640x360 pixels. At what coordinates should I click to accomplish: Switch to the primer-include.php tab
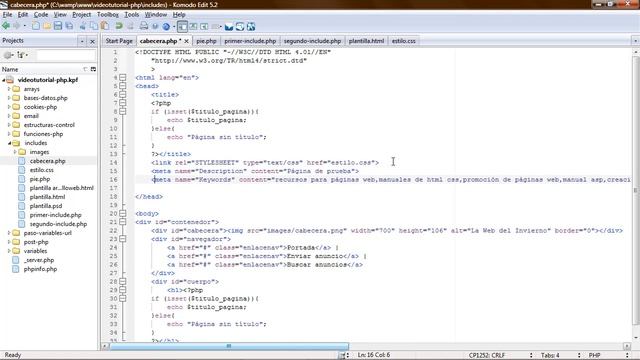point(250,41)
